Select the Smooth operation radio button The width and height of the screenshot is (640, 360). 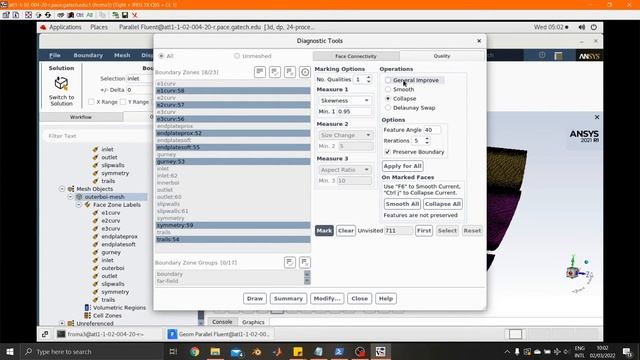388,89
